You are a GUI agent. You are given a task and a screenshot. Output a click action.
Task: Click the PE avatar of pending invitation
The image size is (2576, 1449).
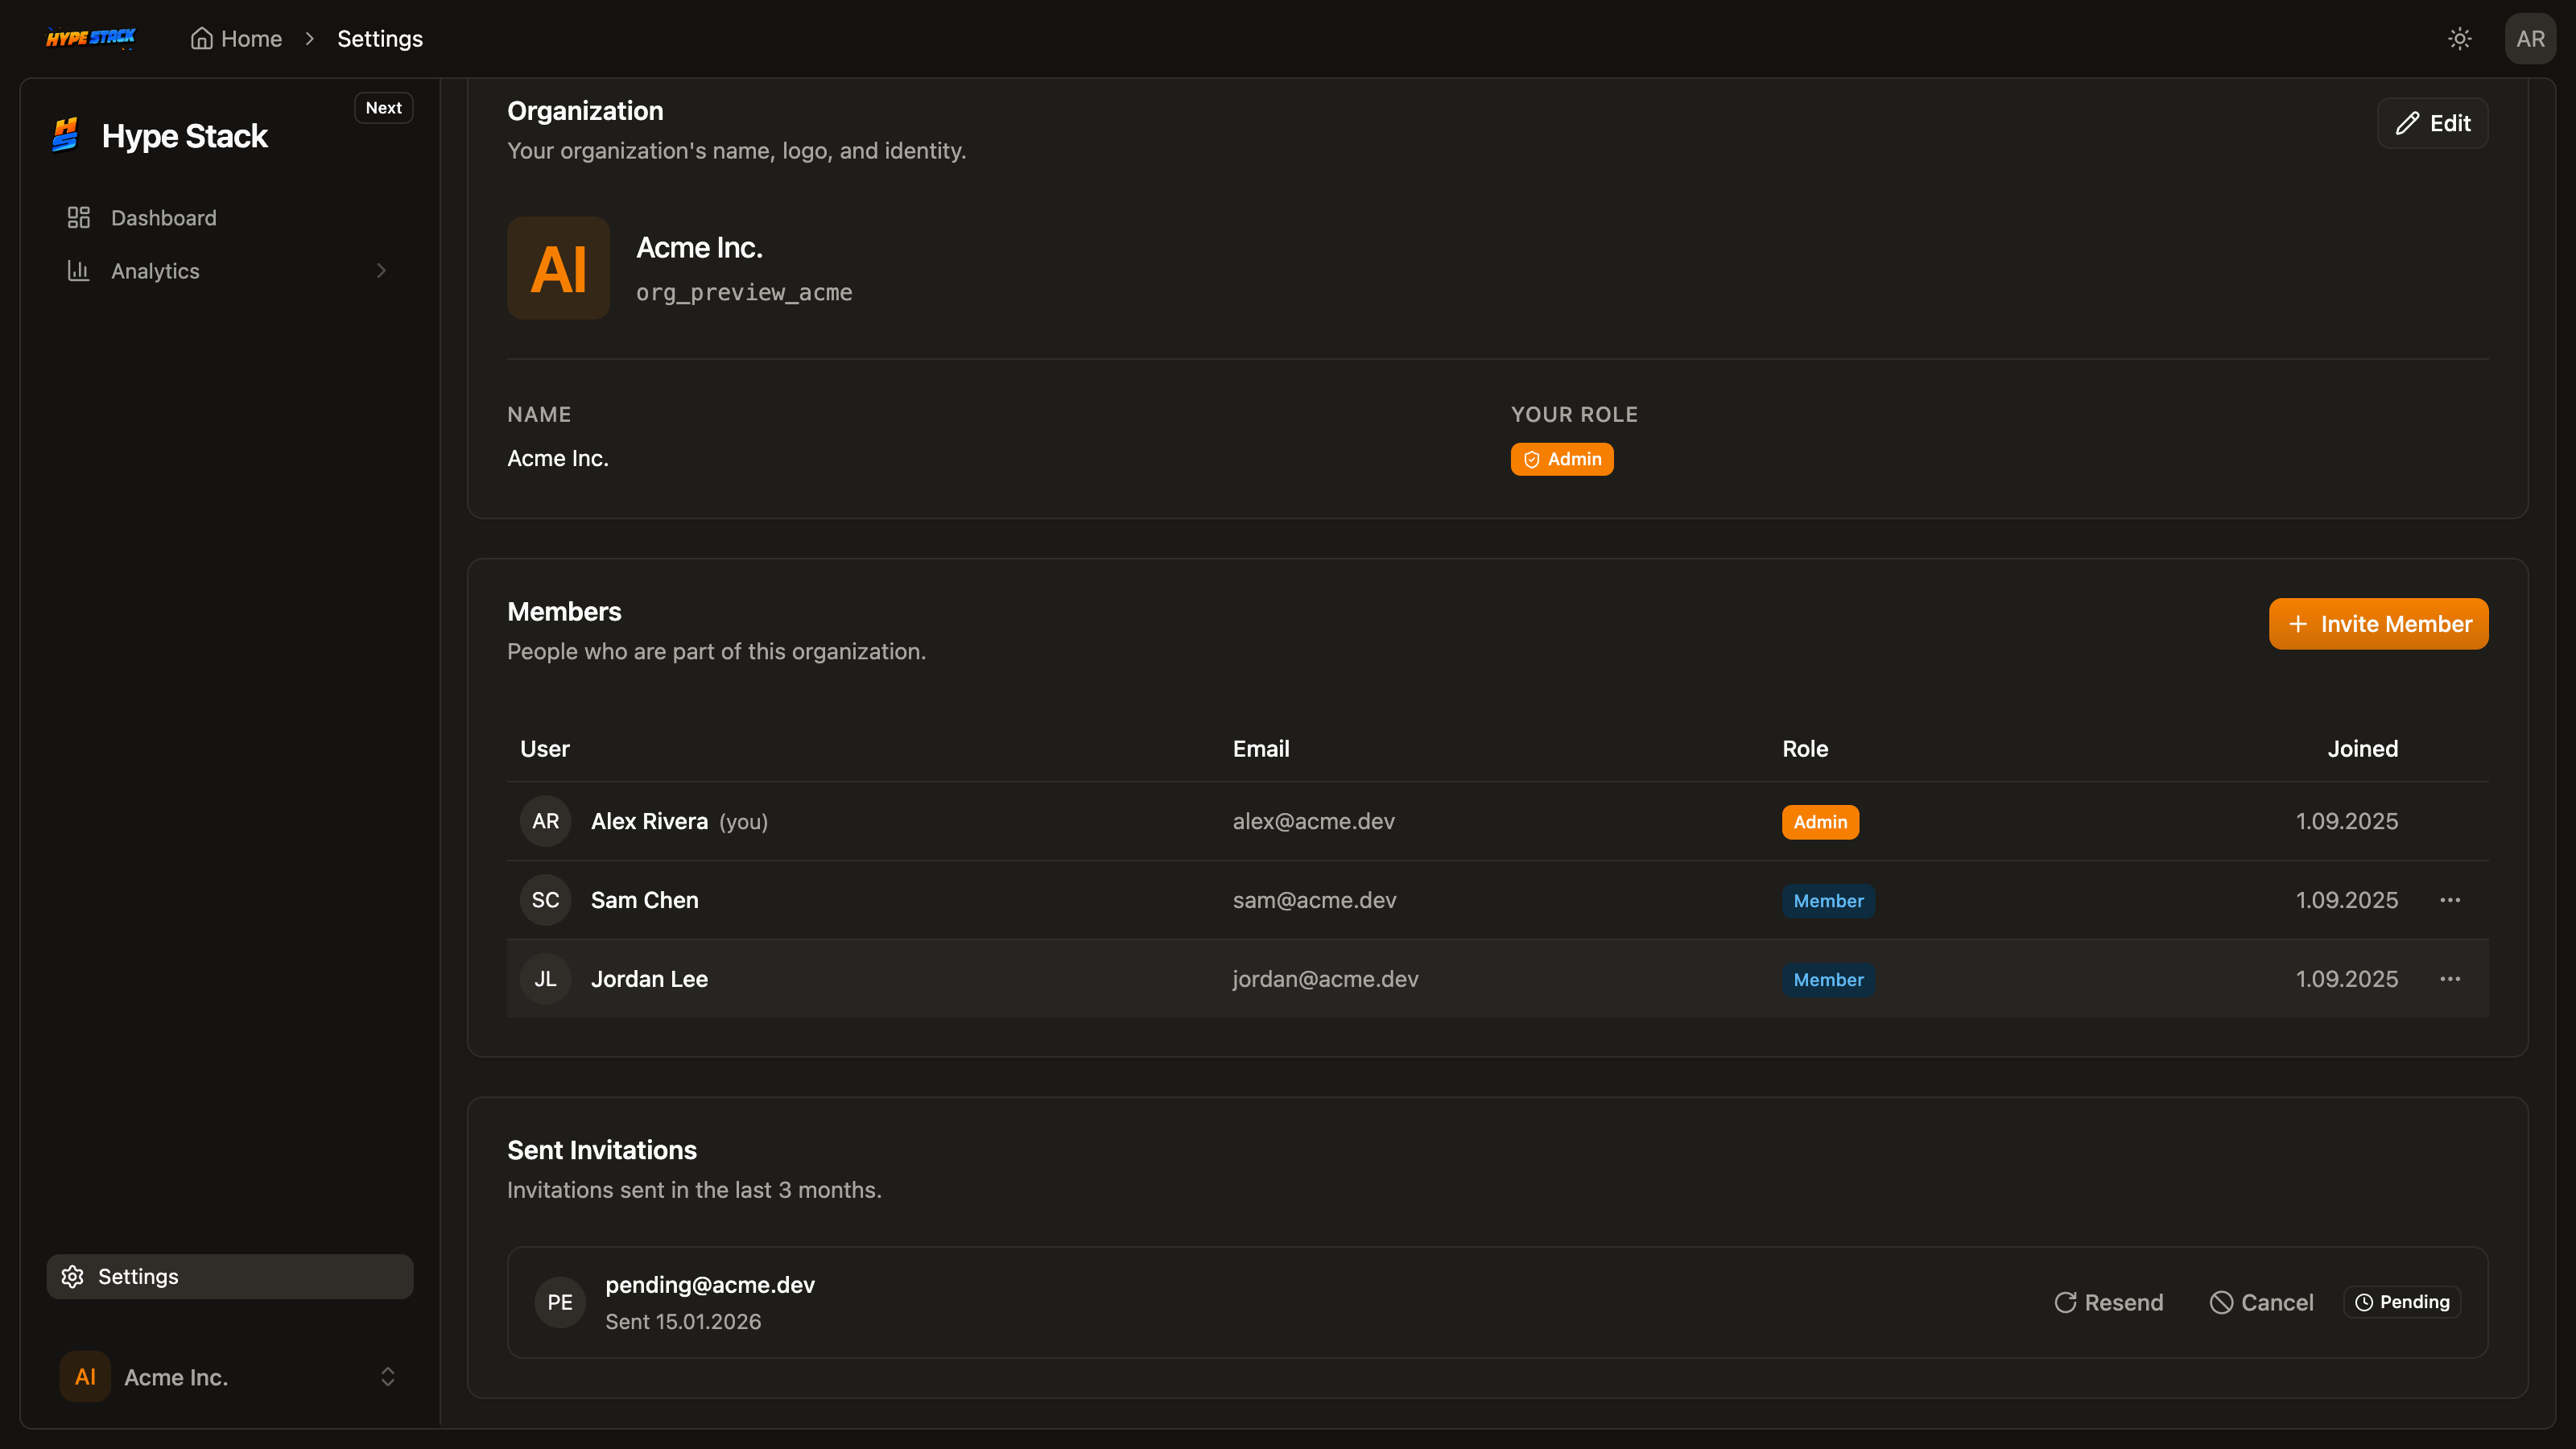point(560,1302)
